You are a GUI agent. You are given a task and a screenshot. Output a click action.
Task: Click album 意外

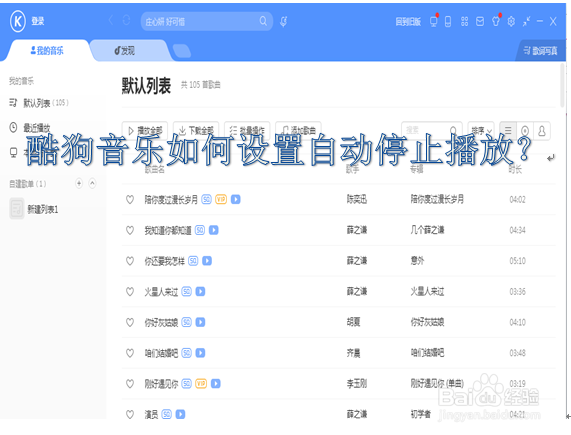click(417, 261)
